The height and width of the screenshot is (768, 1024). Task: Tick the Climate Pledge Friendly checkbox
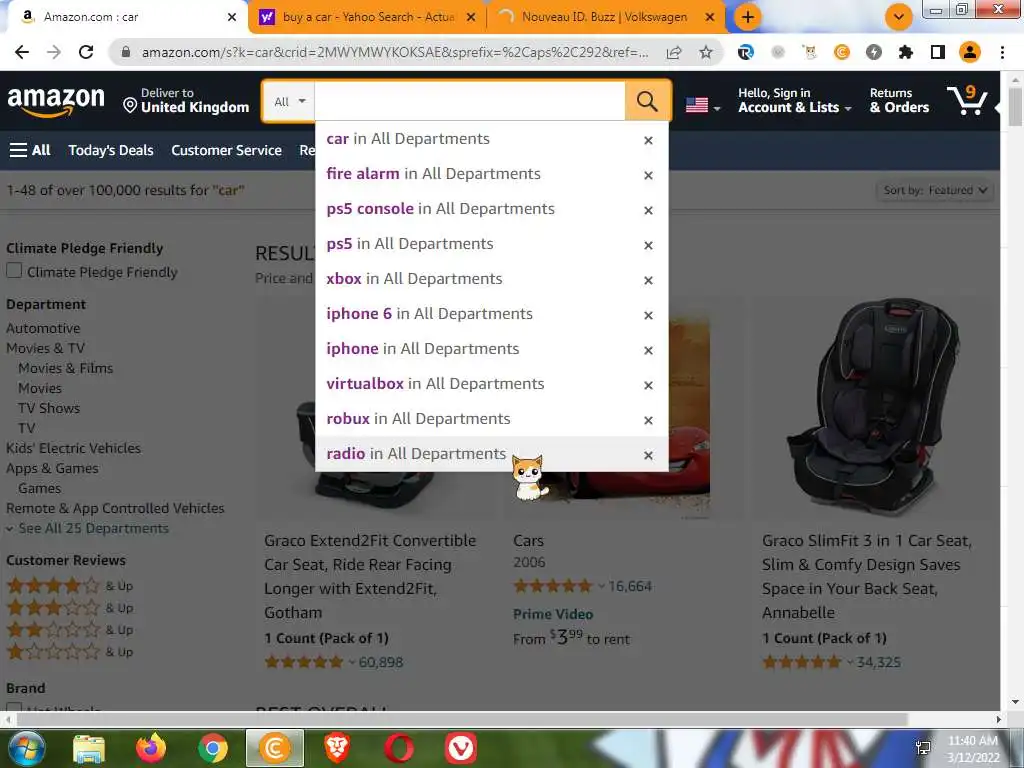tap(14, 270)
